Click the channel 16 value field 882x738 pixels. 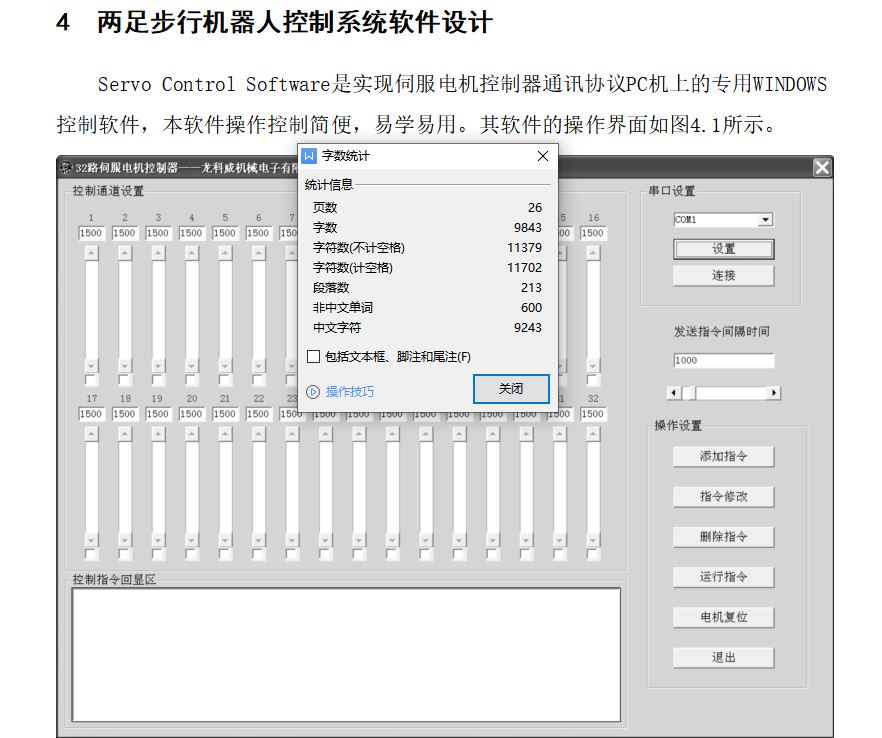tap(593, 233)
